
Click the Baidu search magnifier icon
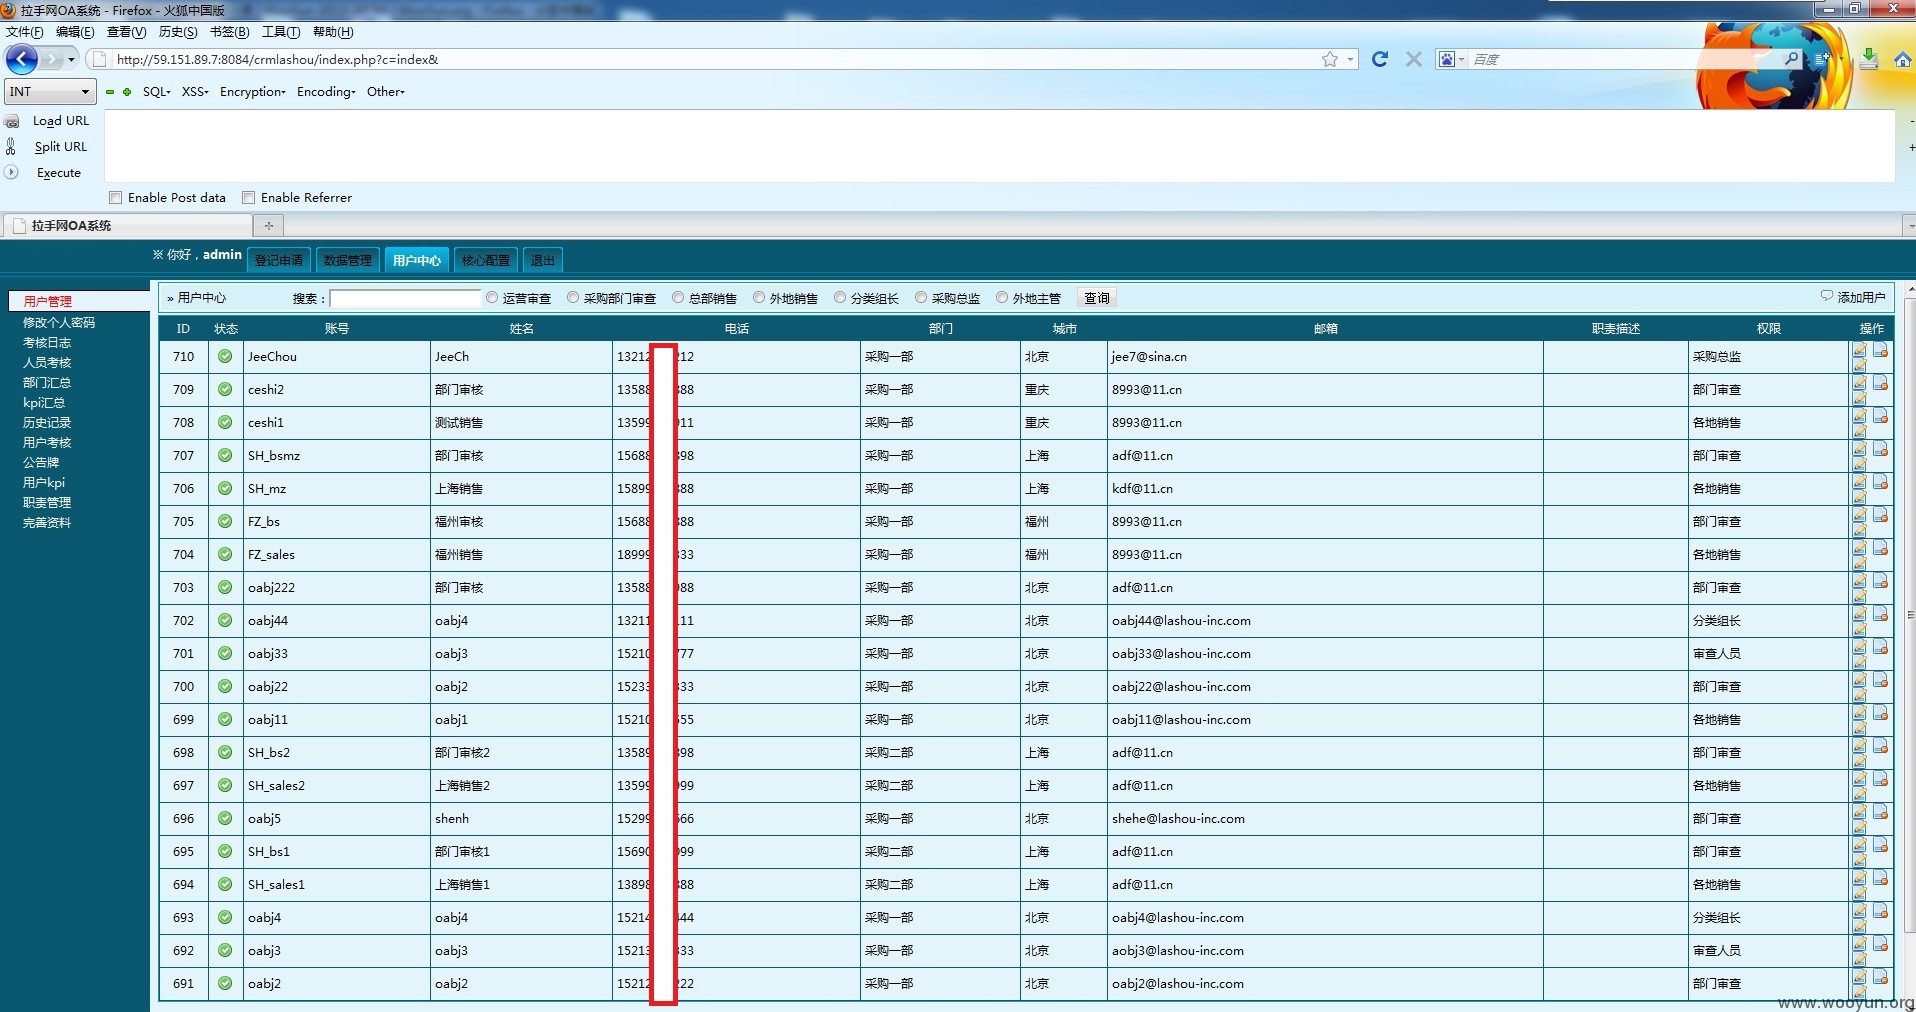pyautogui.click(x=1791, y=59)
